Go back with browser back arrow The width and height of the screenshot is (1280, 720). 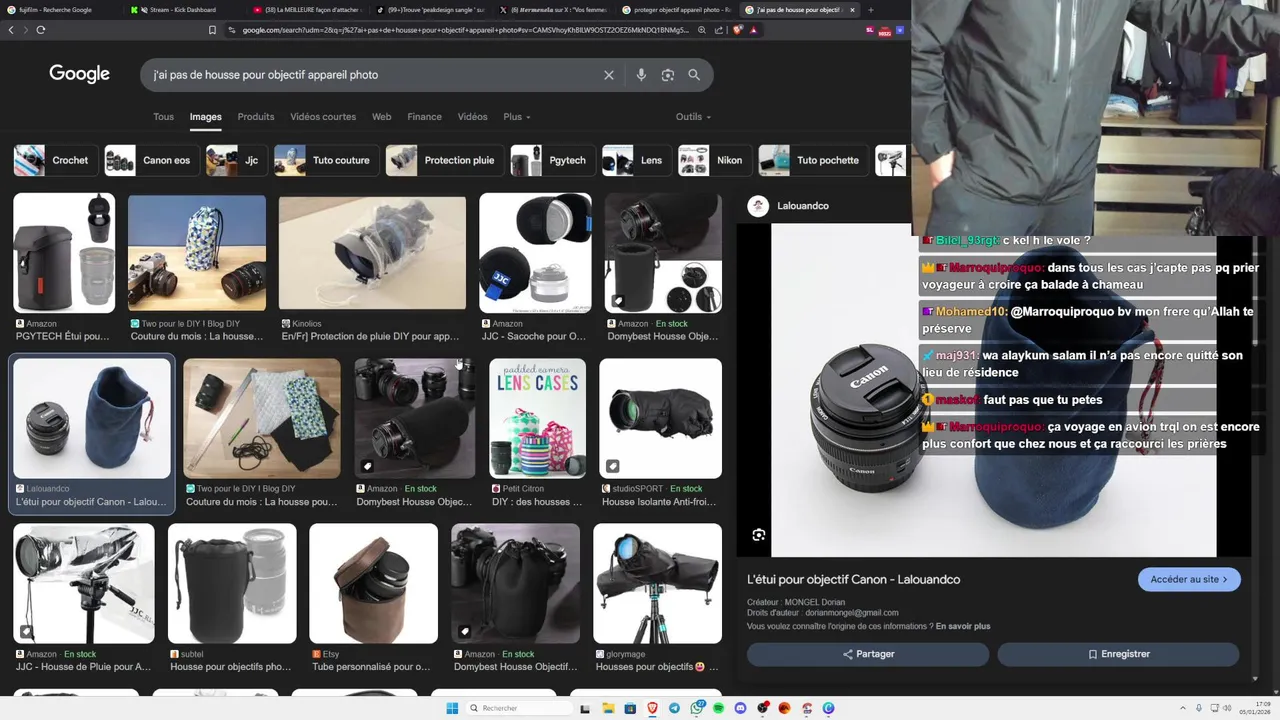coord(11,30)
